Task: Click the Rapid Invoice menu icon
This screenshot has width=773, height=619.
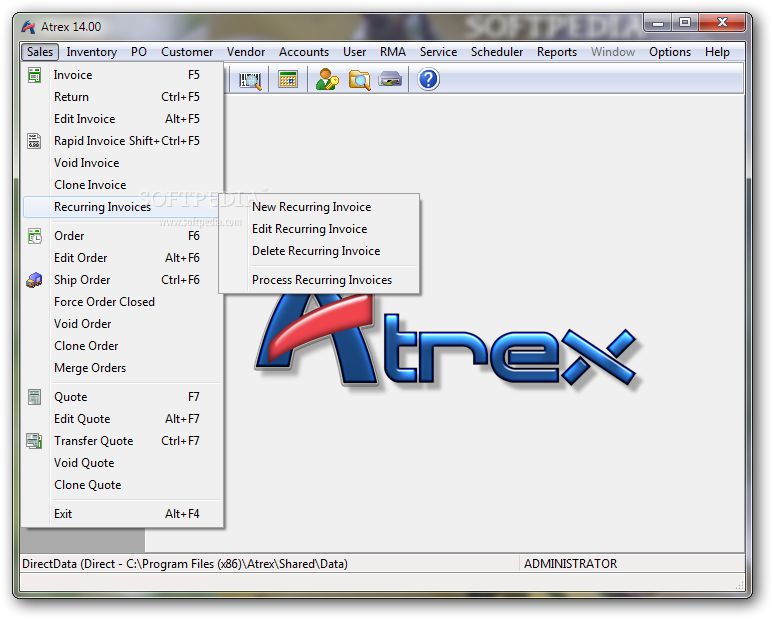Action: tap(34, 141)
